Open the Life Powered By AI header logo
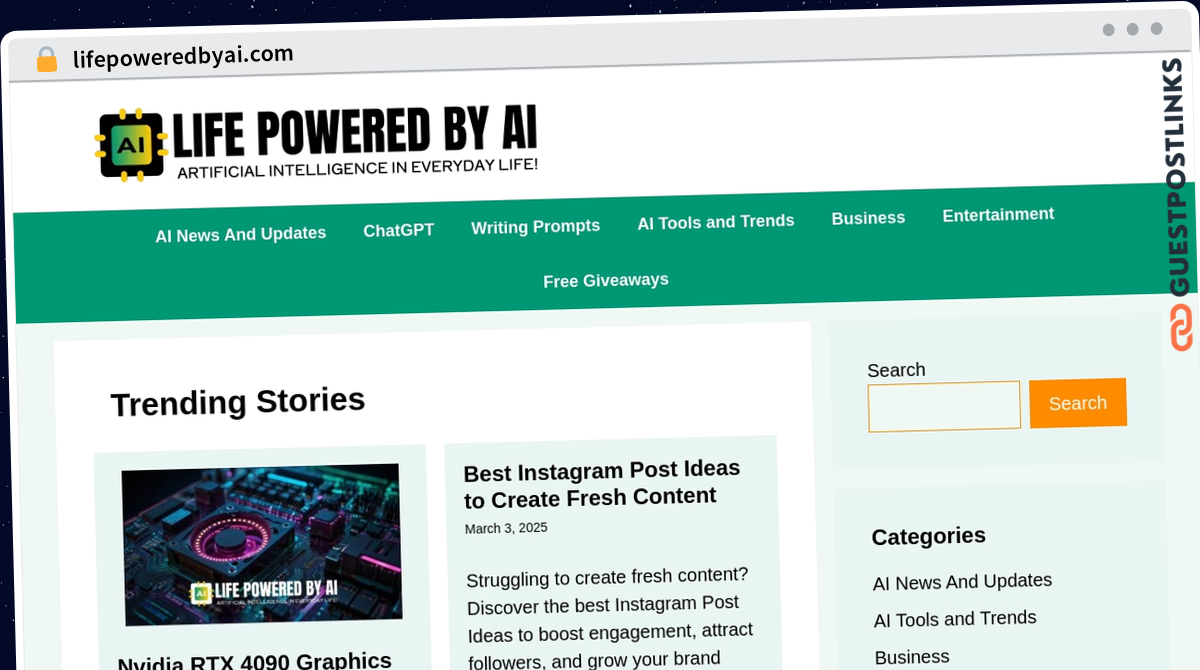 coord(316,143)
